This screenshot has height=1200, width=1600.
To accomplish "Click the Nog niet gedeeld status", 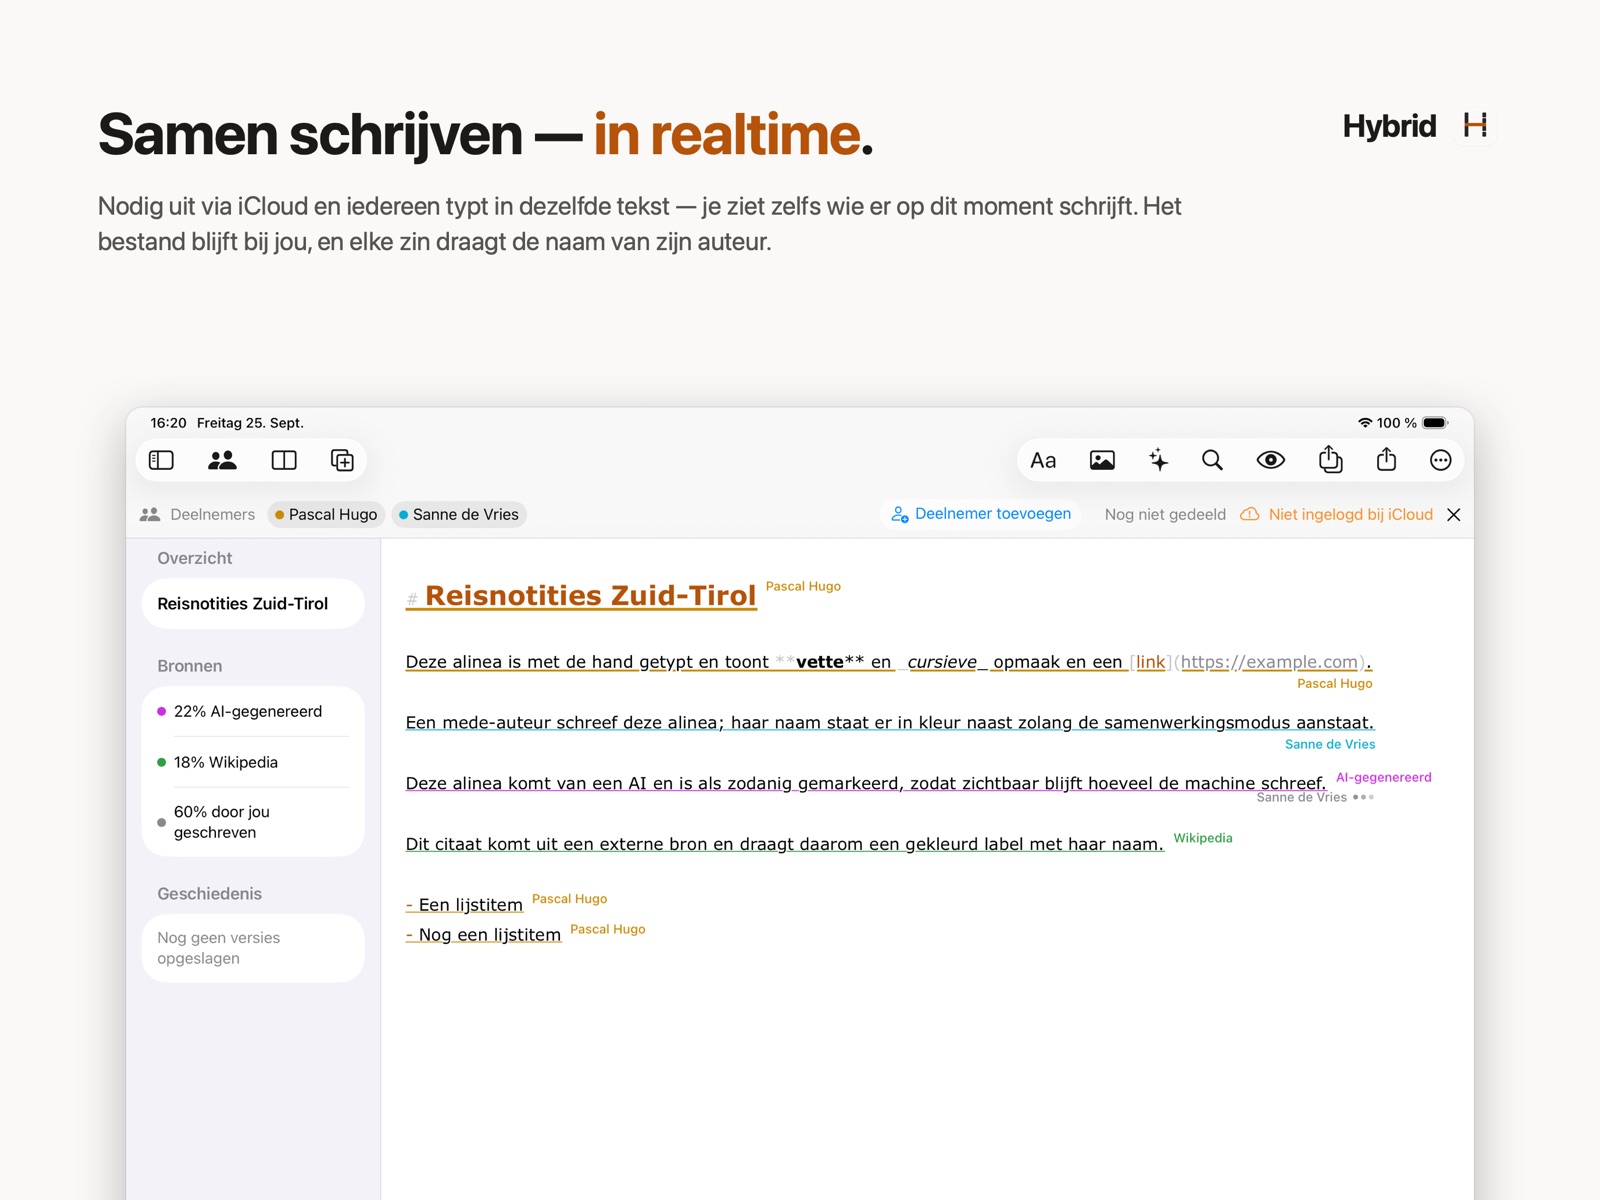I will (x=1165, y=514).
